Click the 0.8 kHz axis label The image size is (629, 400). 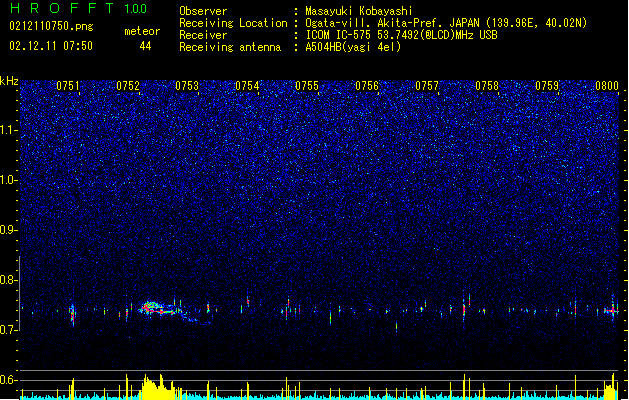pos(9,280)
